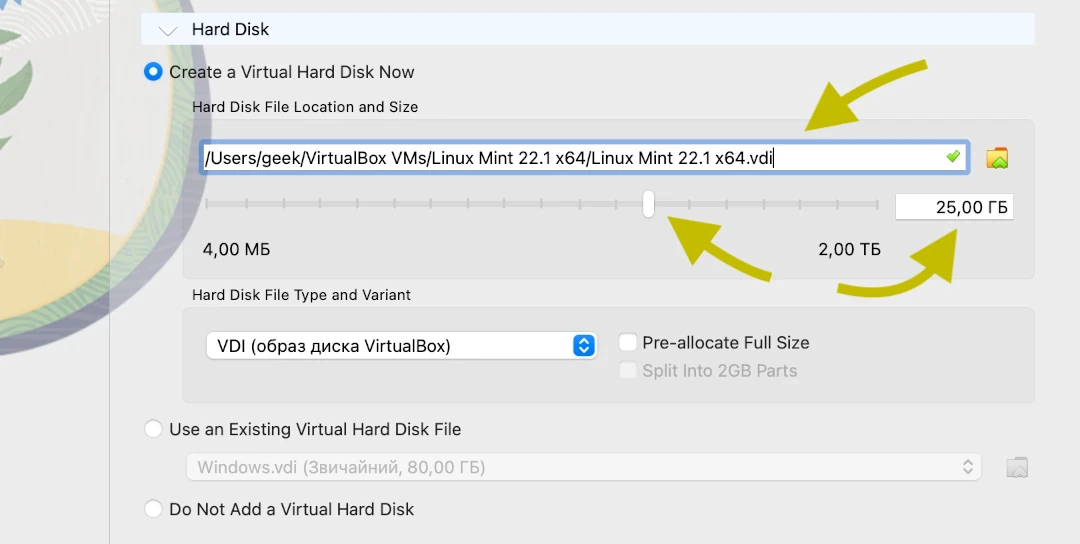This screenshot has width=1080, height=544.
Task: Open the Windows.vdi existing disk dropdown
Action: click(x=584, y=468)
